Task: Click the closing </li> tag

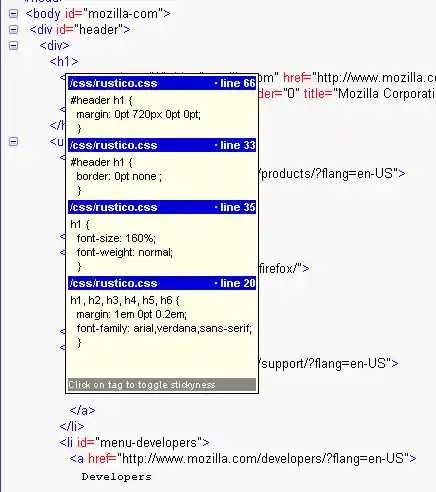Action: (72, 426)
